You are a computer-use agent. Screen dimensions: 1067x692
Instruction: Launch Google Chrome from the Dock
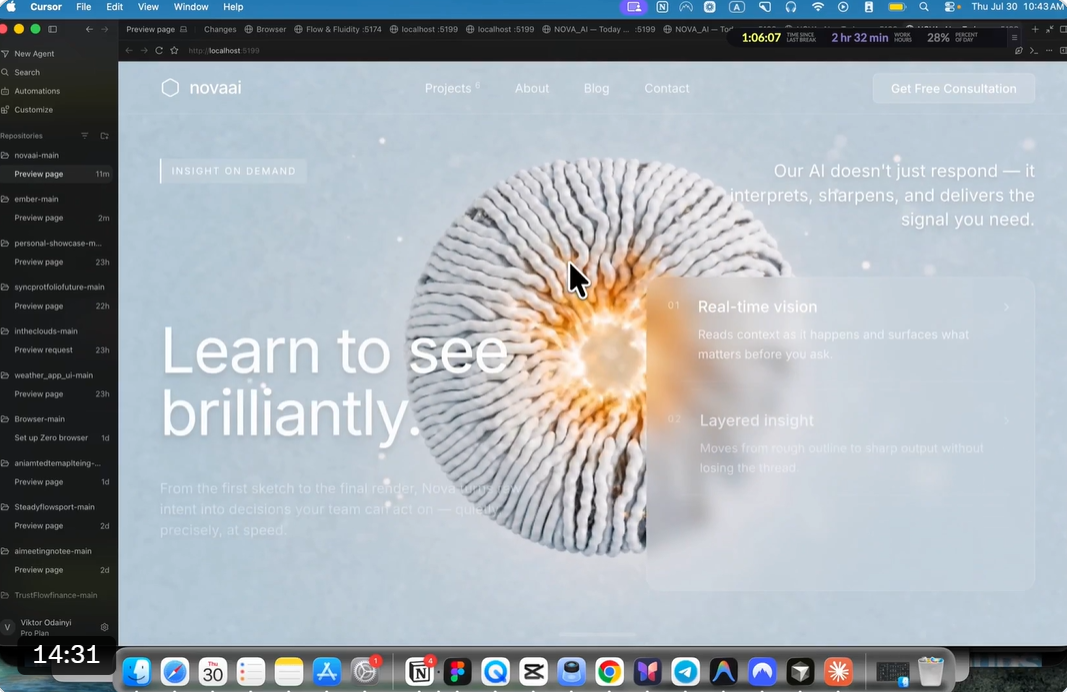pos(609,672)
